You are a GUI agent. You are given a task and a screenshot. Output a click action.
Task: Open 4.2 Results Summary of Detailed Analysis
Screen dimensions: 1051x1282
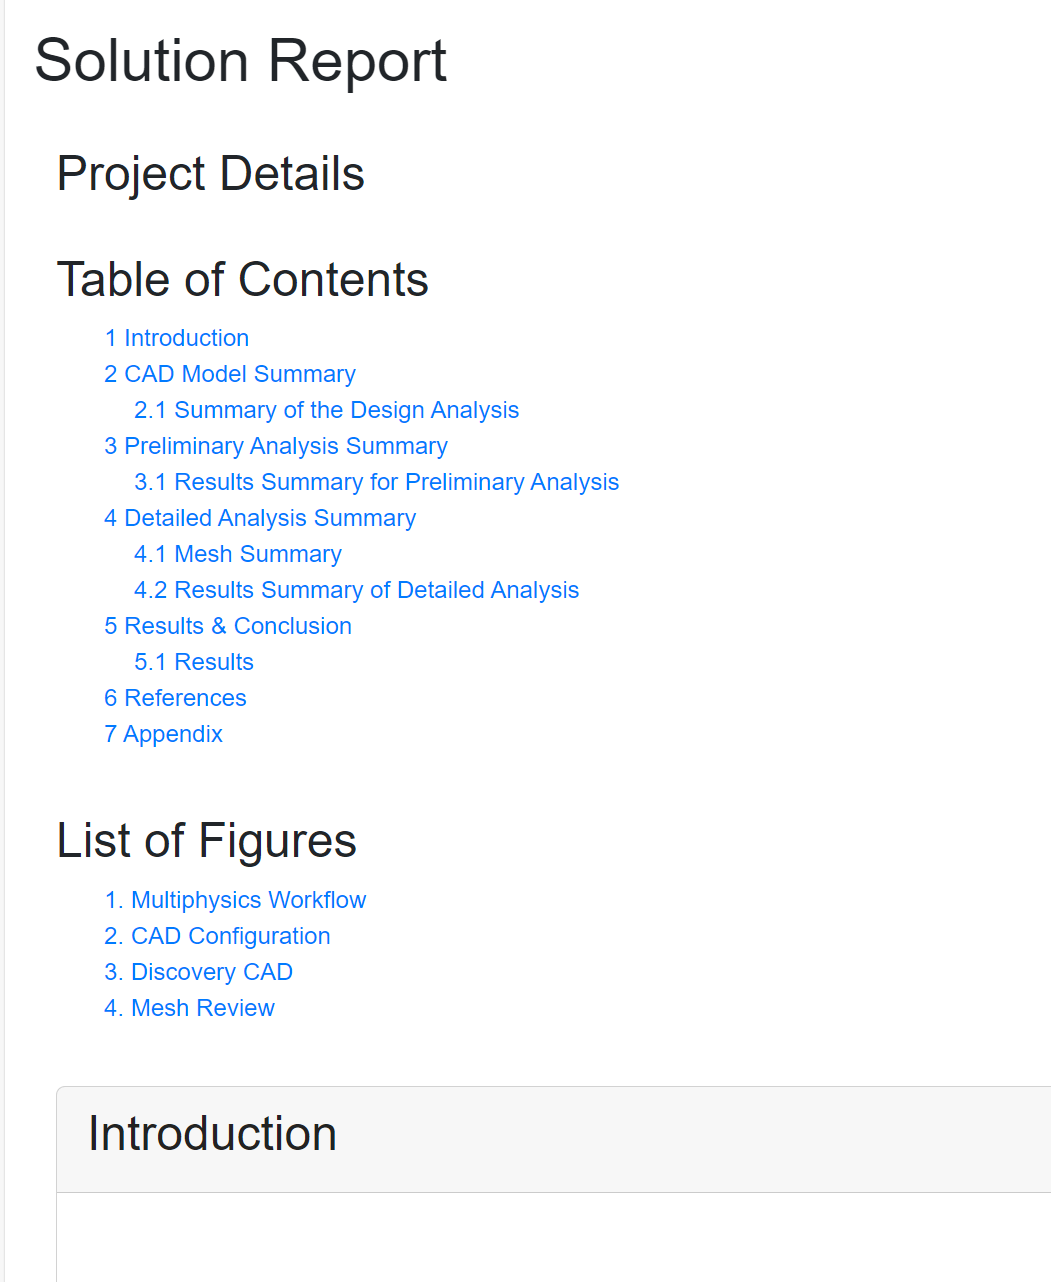coord(357,590)
